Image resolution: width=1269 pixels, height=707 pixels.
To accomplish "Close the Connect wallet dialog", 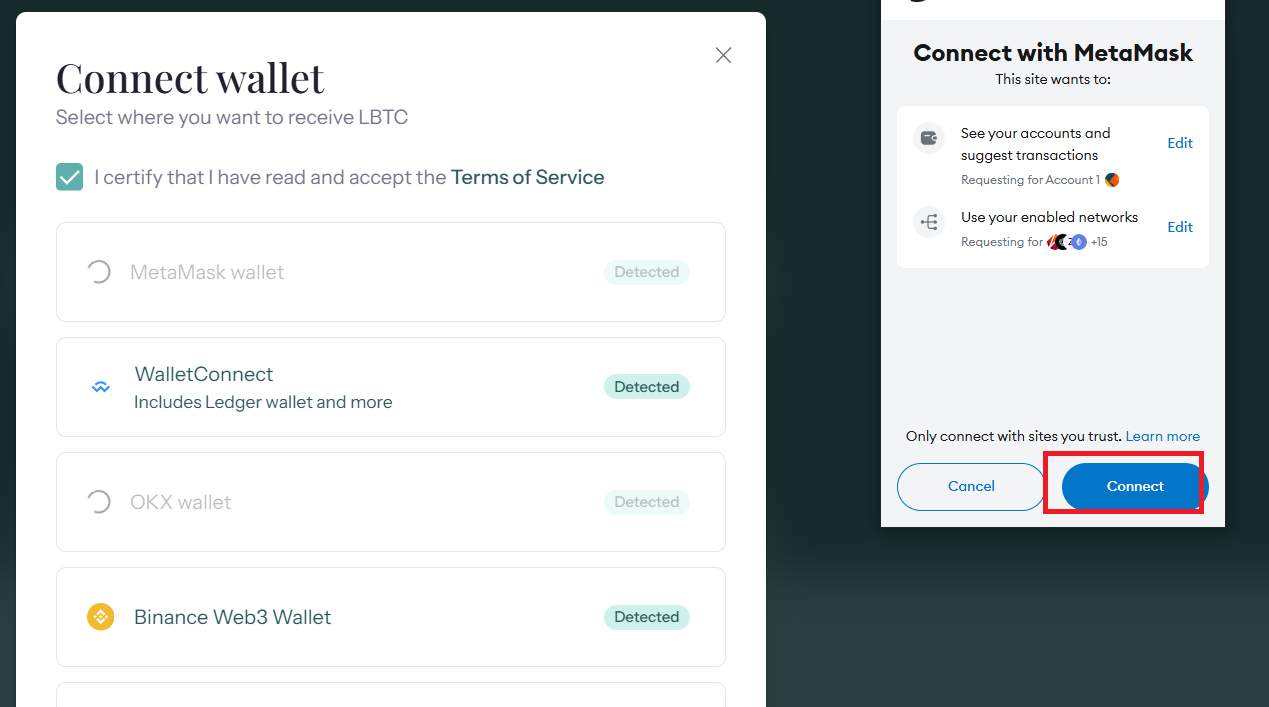I will (x=723, y=56).
